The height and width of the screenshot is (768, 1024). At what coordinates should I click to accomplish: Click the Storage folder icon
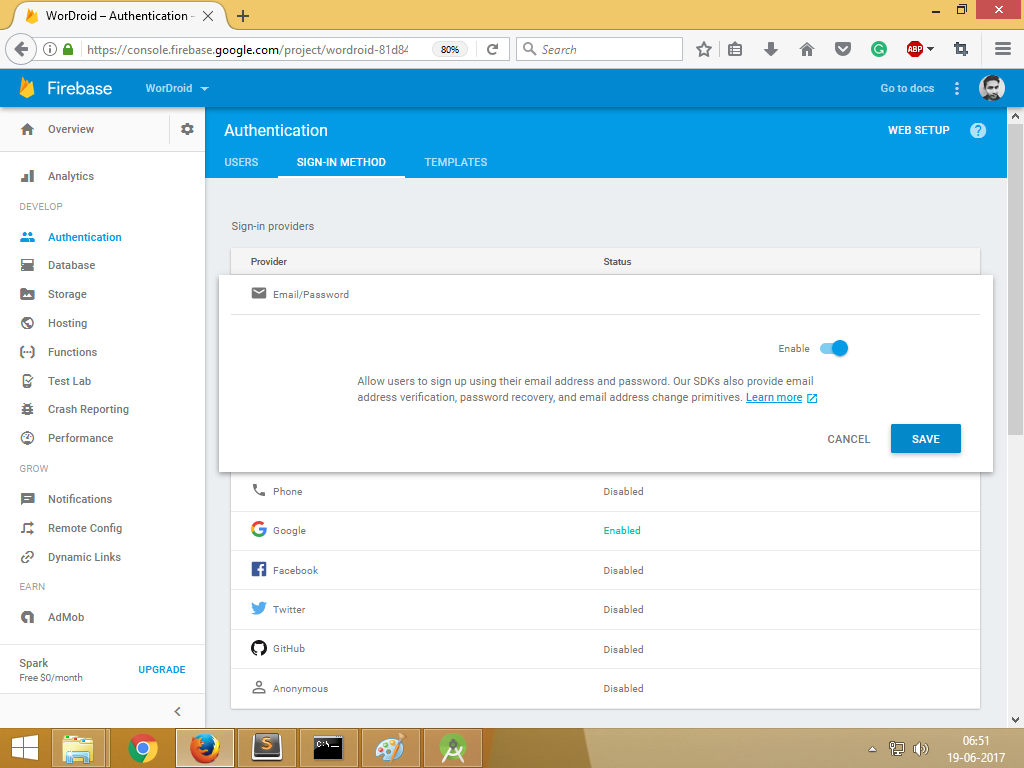pos(27,294)
